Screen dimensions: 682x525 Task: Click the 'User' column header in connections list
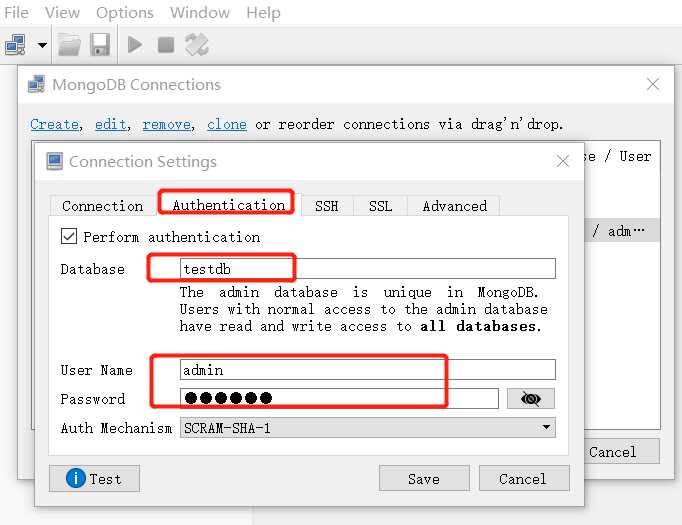[x=635, y=156]
